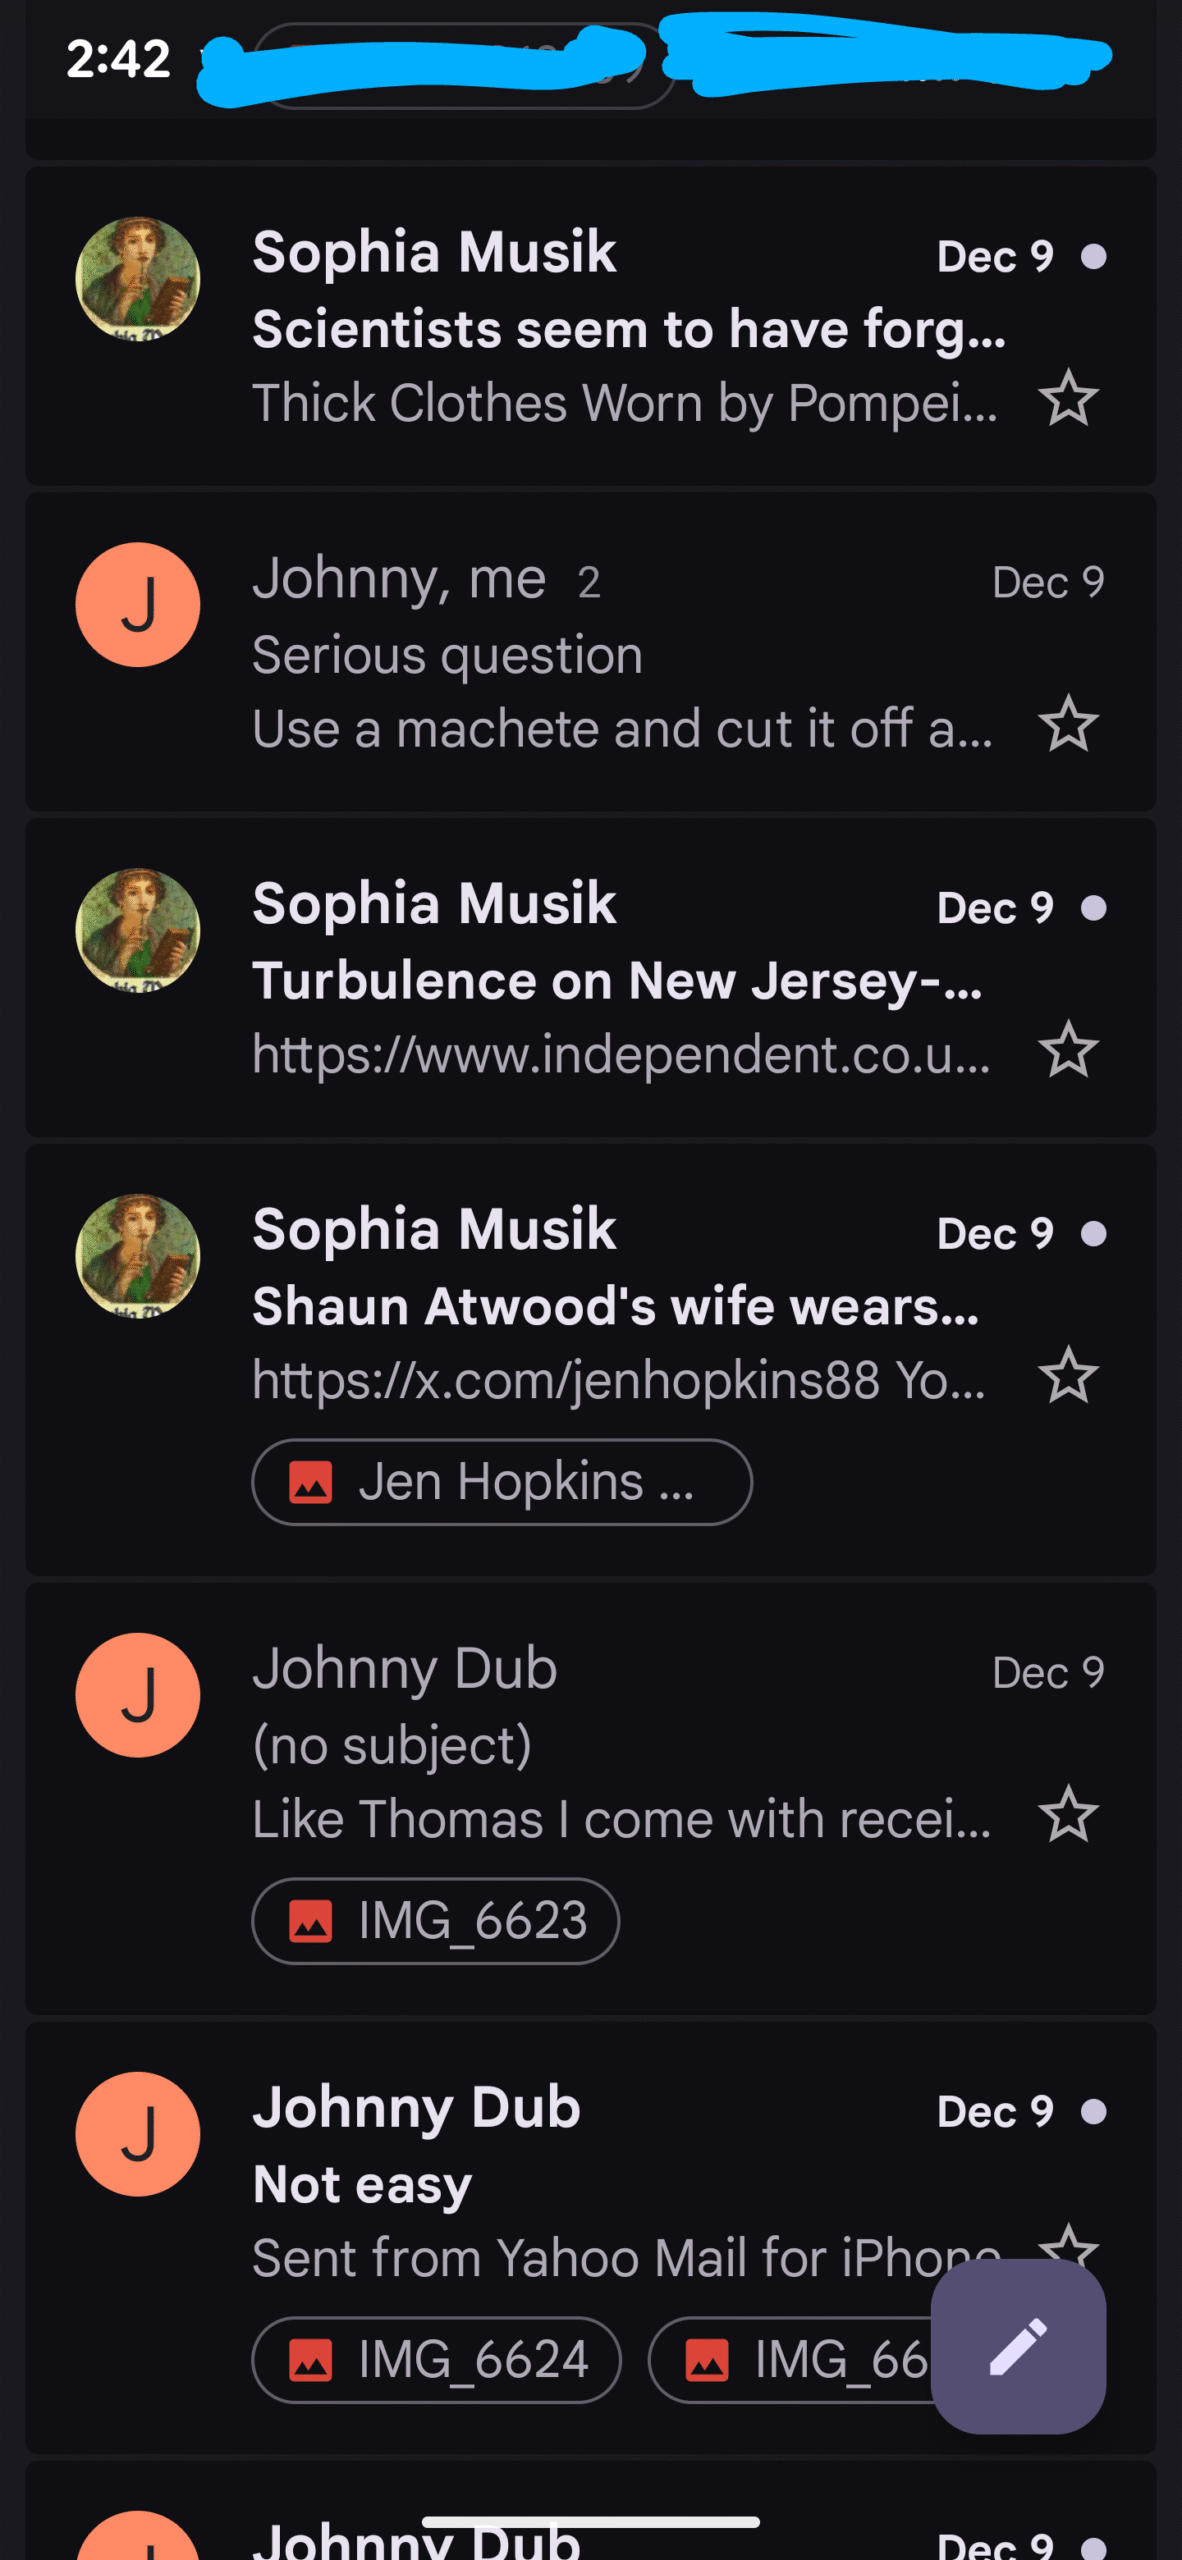Screen dimensions: 1182x2560
Task: Tap the orange J avatar on 'Serious question'
Action: coord(138,605)
